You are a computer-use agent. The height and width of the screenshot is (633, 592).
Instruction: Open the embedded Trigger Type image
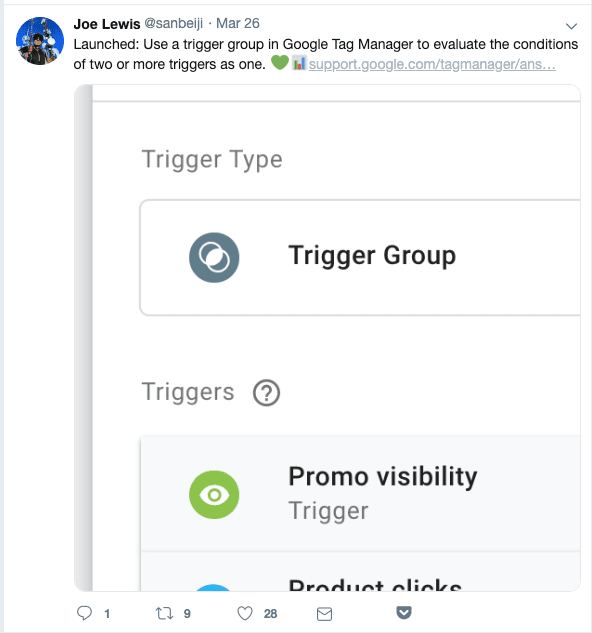[327, 338]
